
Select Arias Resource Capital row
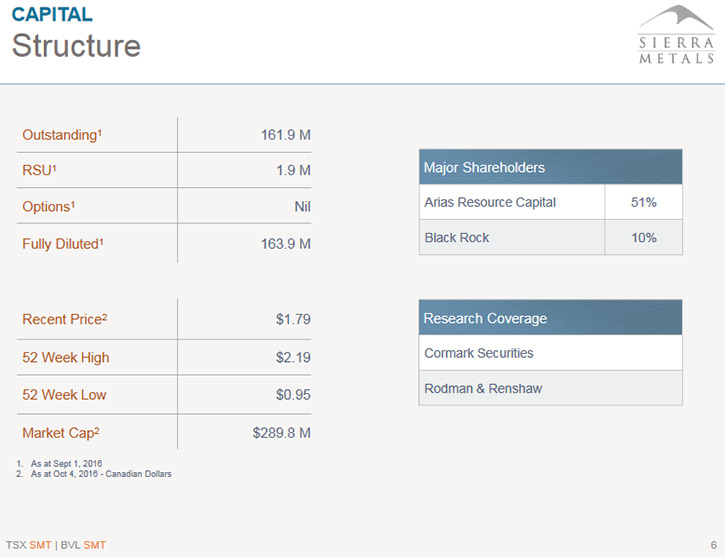(x=550, y=202)
